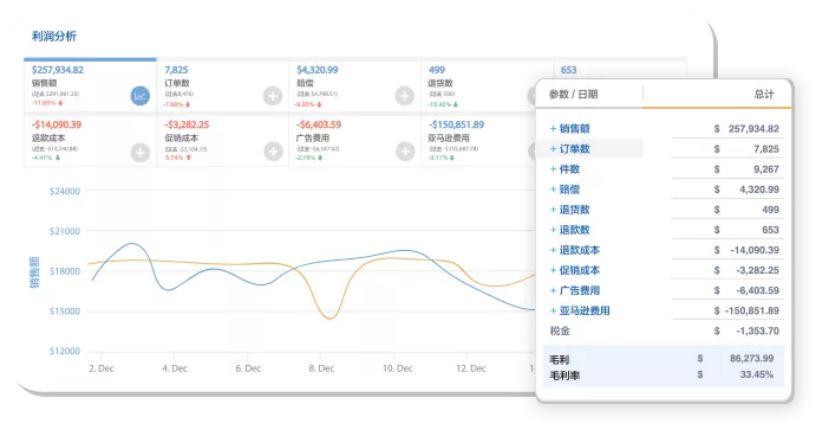
Task: Expand the 促销成本 row in the totals panel
Action: click(553, 270)
